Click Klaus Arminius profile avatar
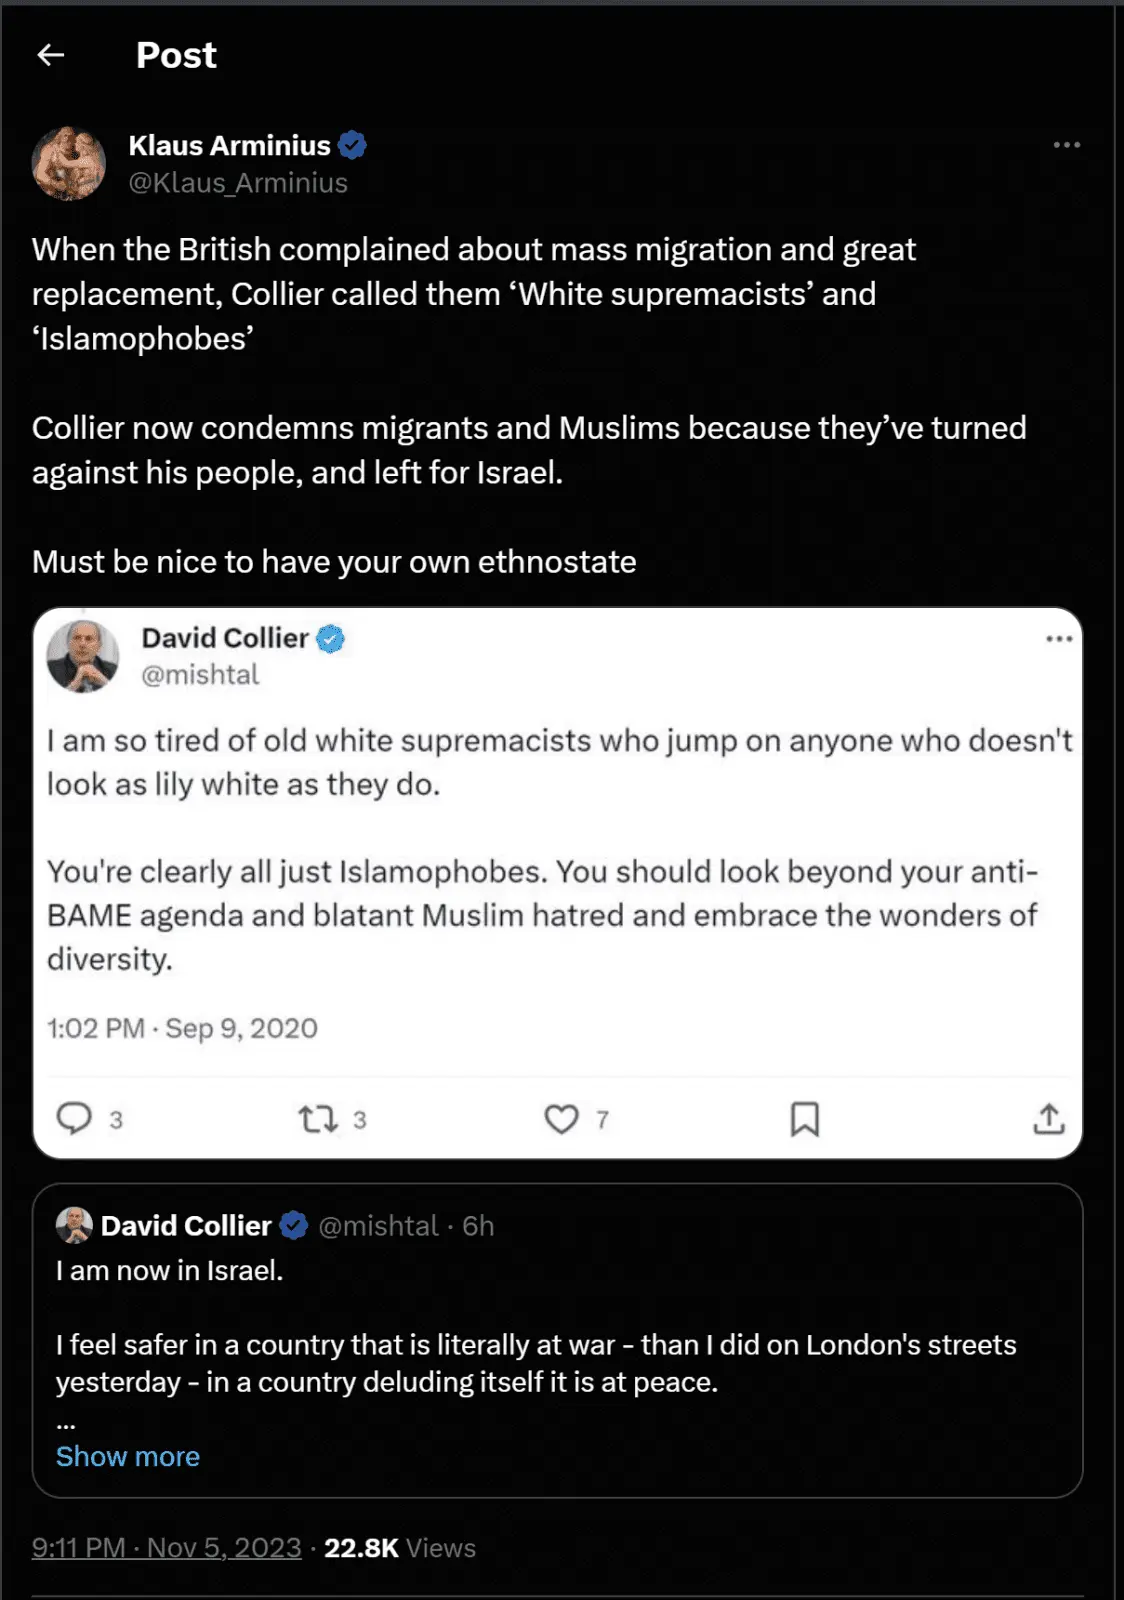 click(x=69, y=163)
